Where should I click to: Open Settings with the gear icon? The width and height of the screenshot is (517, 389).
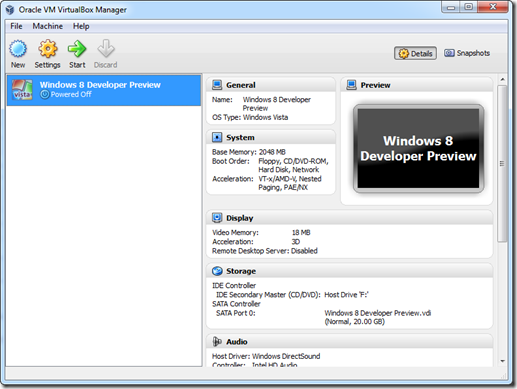point(48,49)
